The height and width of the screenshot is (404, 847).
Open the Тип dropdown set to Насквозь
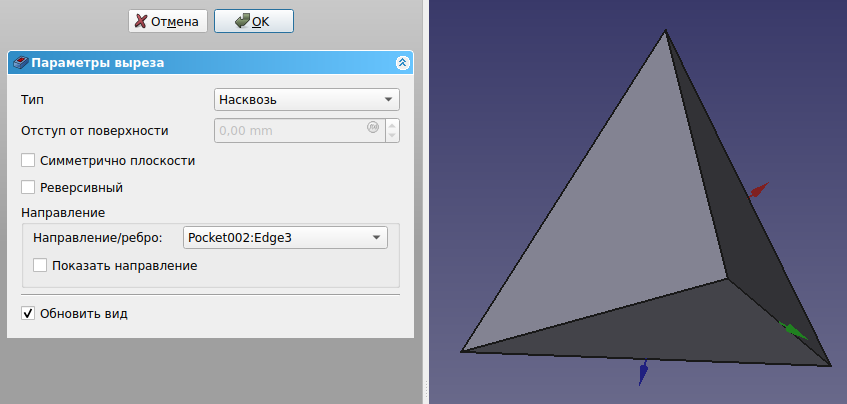(307, 100)
